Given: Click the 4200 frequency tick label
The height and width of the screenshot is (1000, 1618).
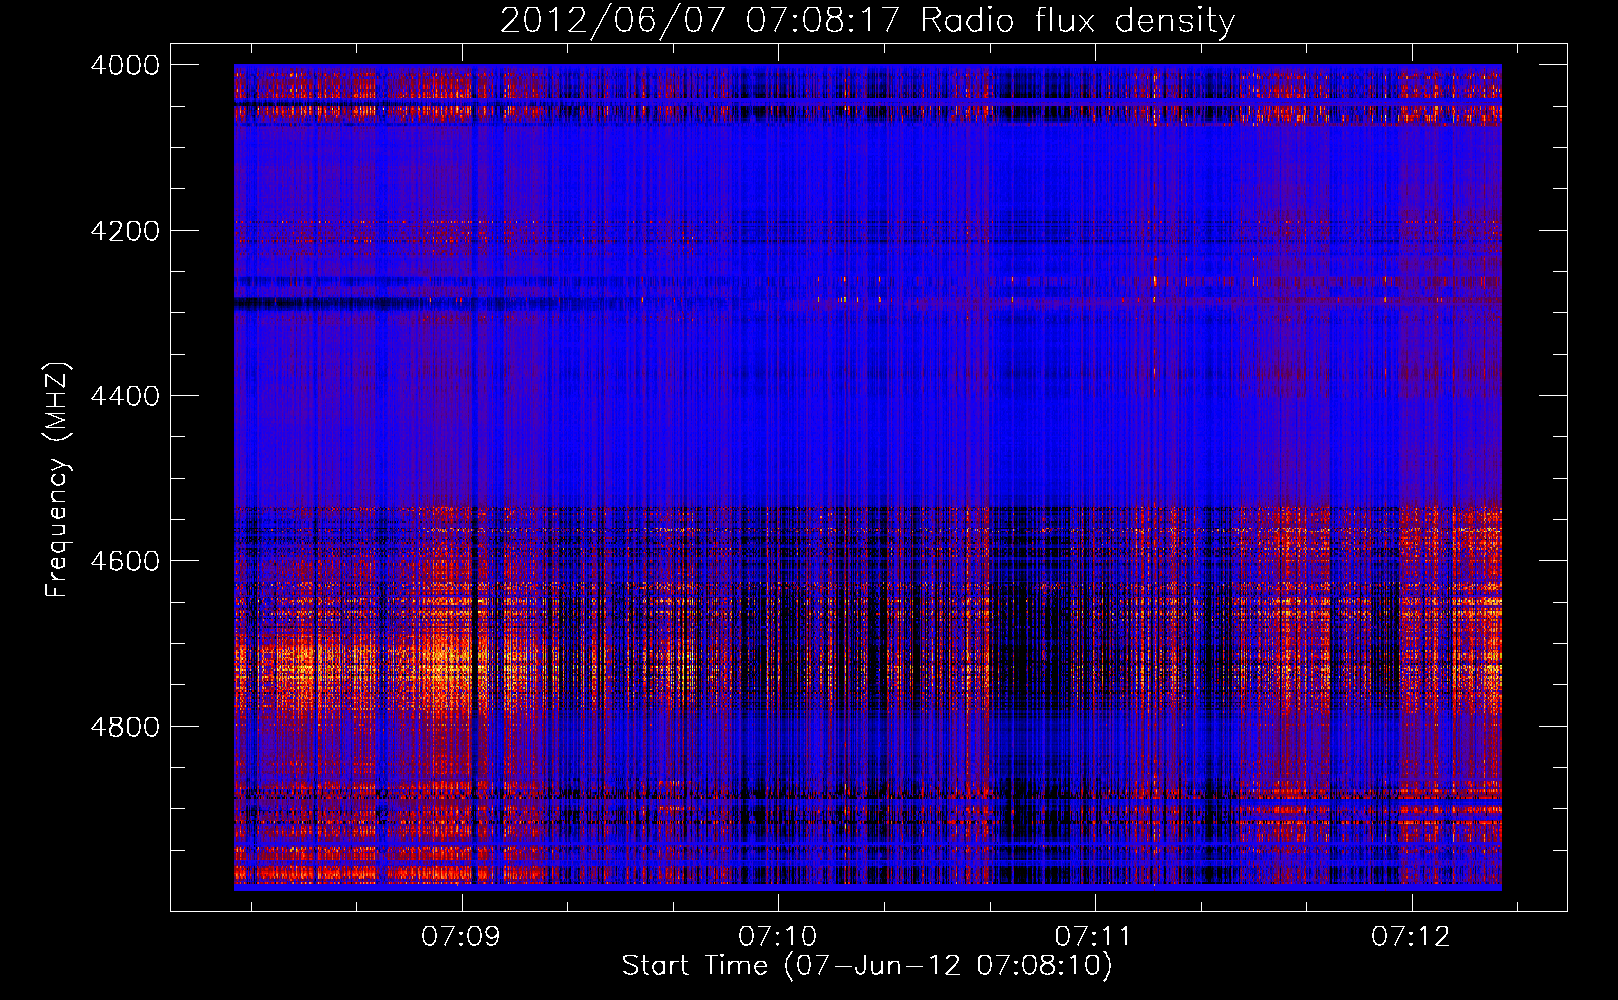Looking at the screenshot, I should [125, 231].
